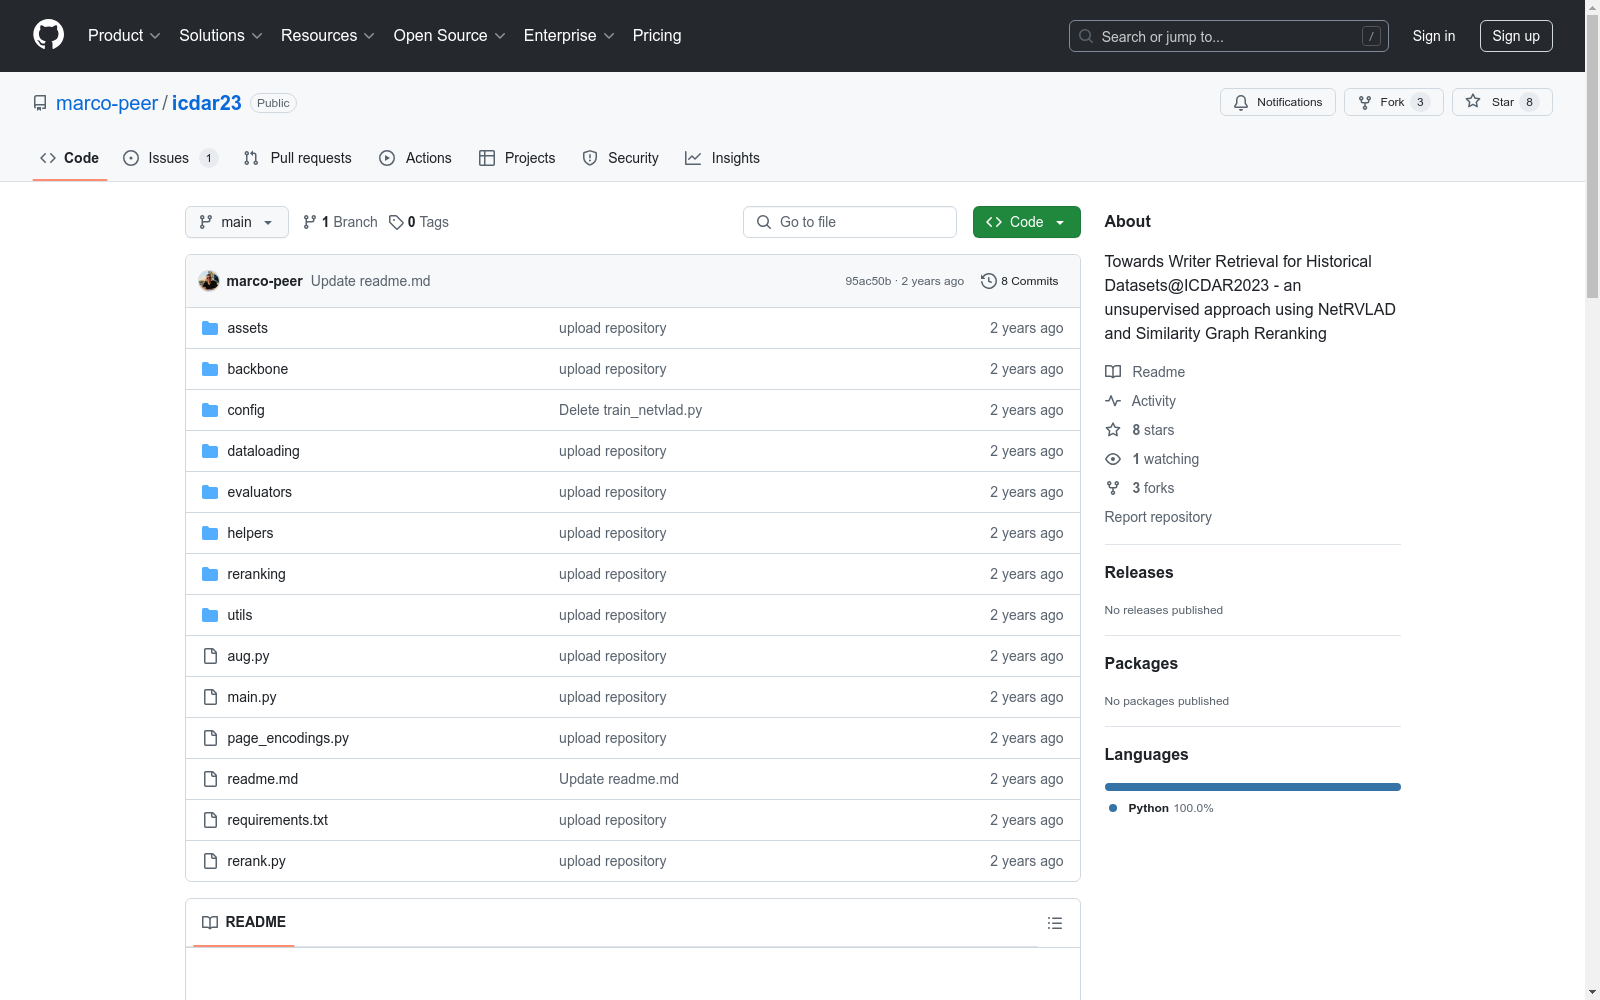Image resolution: width=1600 pixels, height=1000 pixels.
Task: Click the page_encodings.py file icon
Action: [210, 738]
